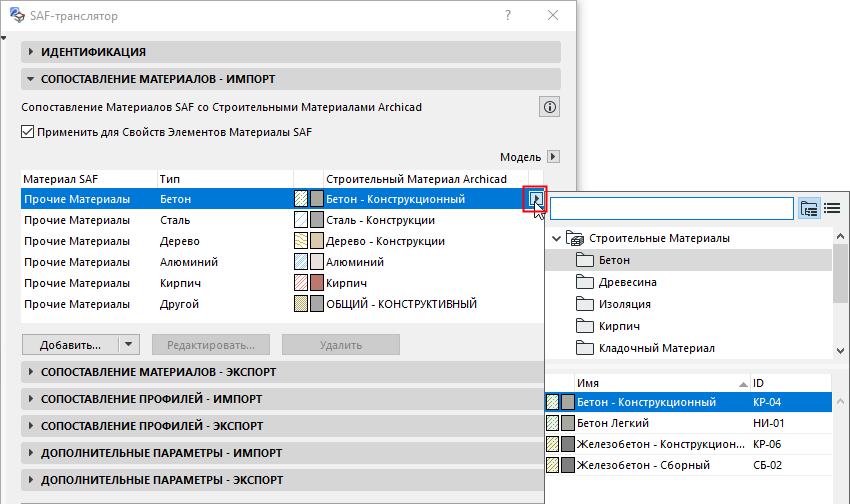This screenshot has width=850, height=504.
Task: Click Бетон - Конструкционный in mapping table
Action: pos(395,199)
